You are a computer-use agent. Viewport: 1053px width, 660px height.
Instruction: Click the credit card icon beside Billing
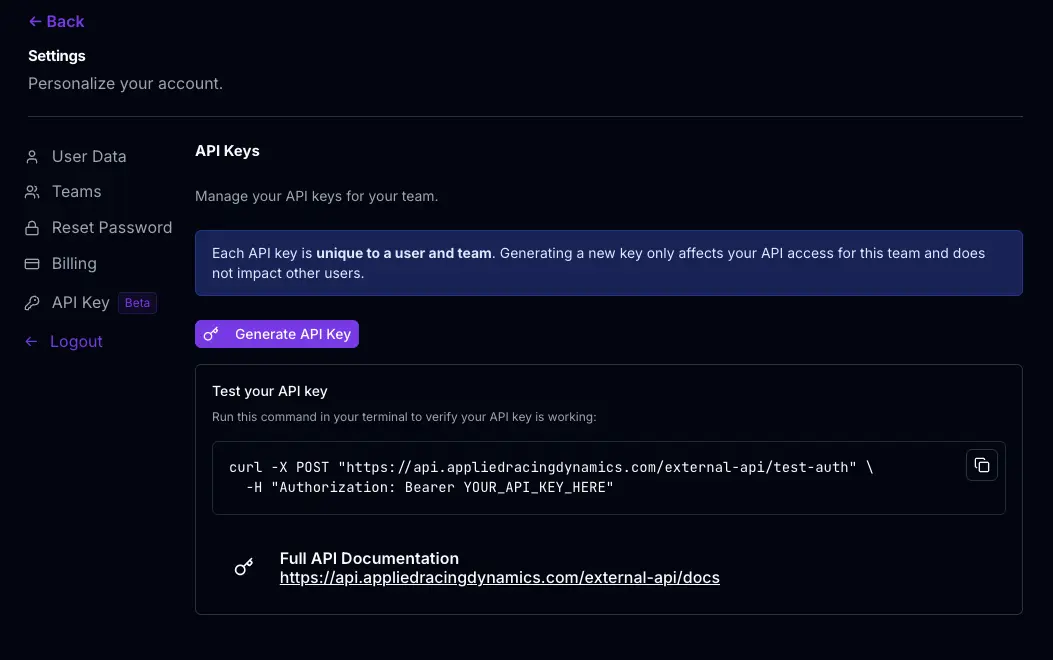pos(32,264)
